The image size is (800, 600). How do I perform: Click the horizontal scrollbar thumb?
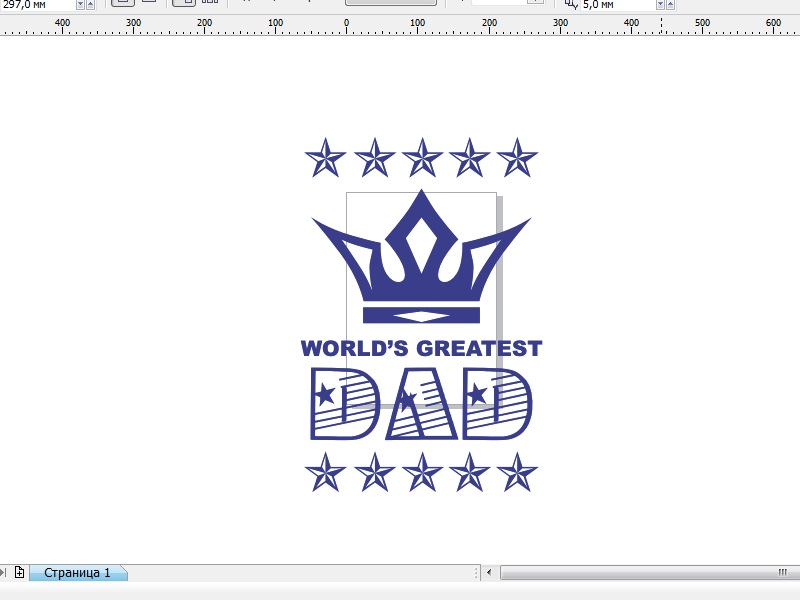[649, 572]
